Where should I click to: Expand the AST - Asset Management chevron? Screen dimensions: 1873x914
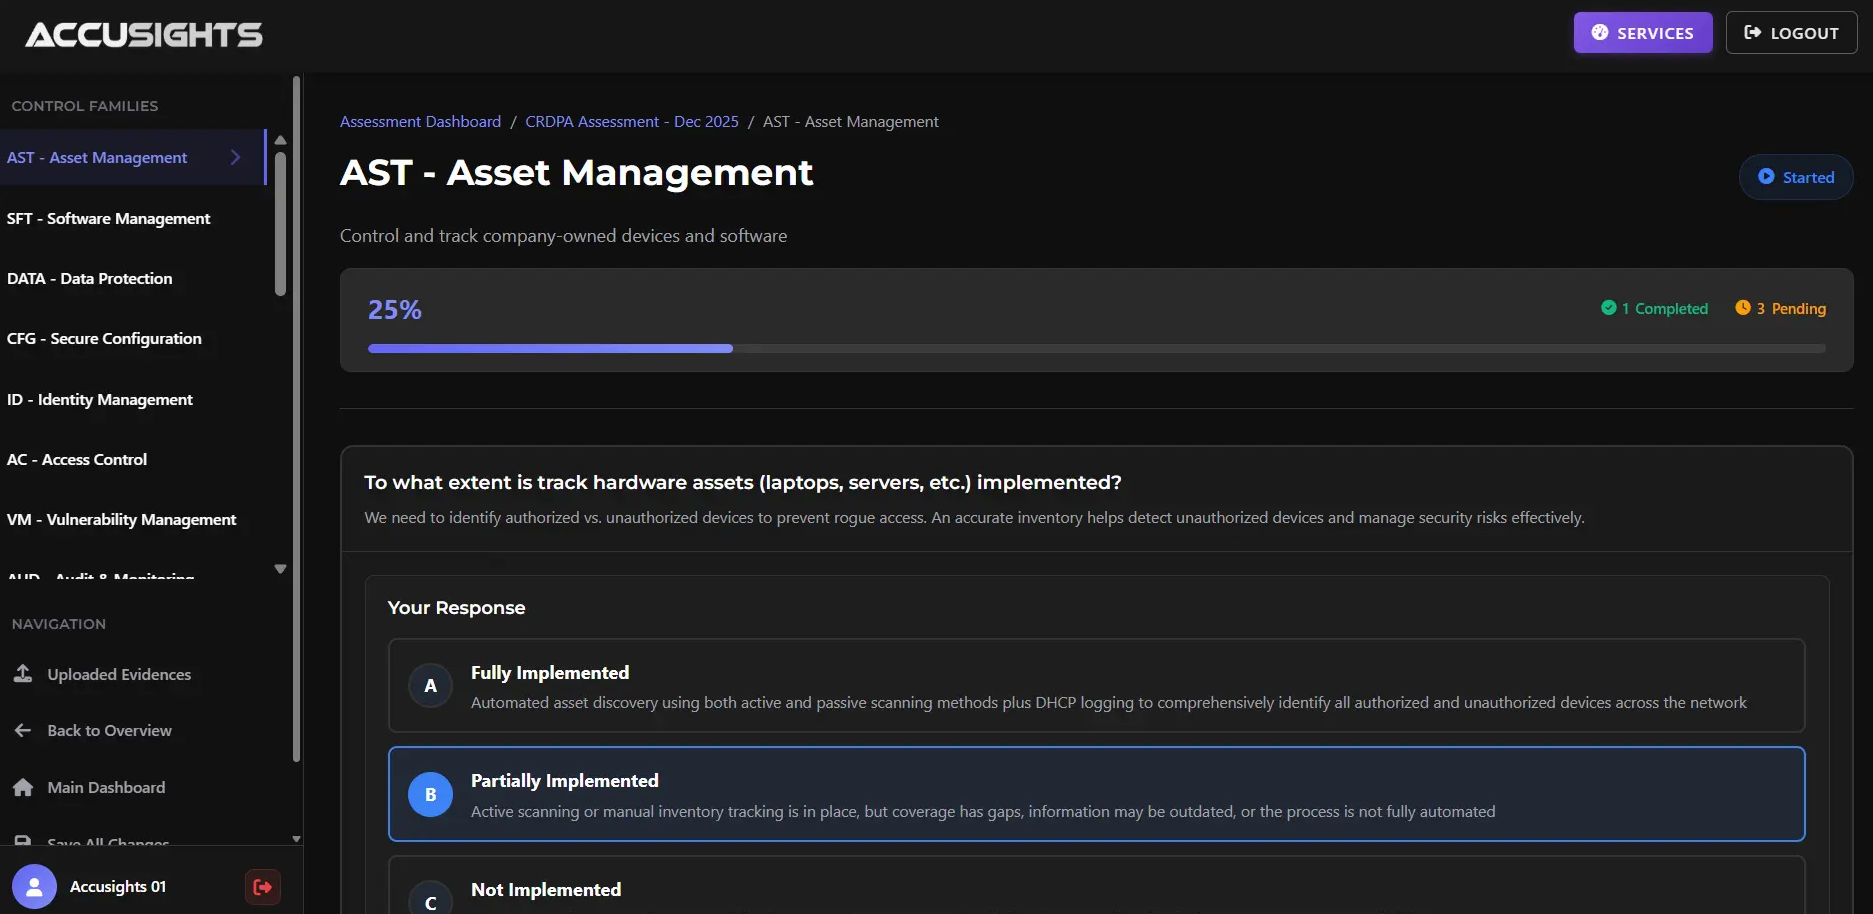[235, 158]
